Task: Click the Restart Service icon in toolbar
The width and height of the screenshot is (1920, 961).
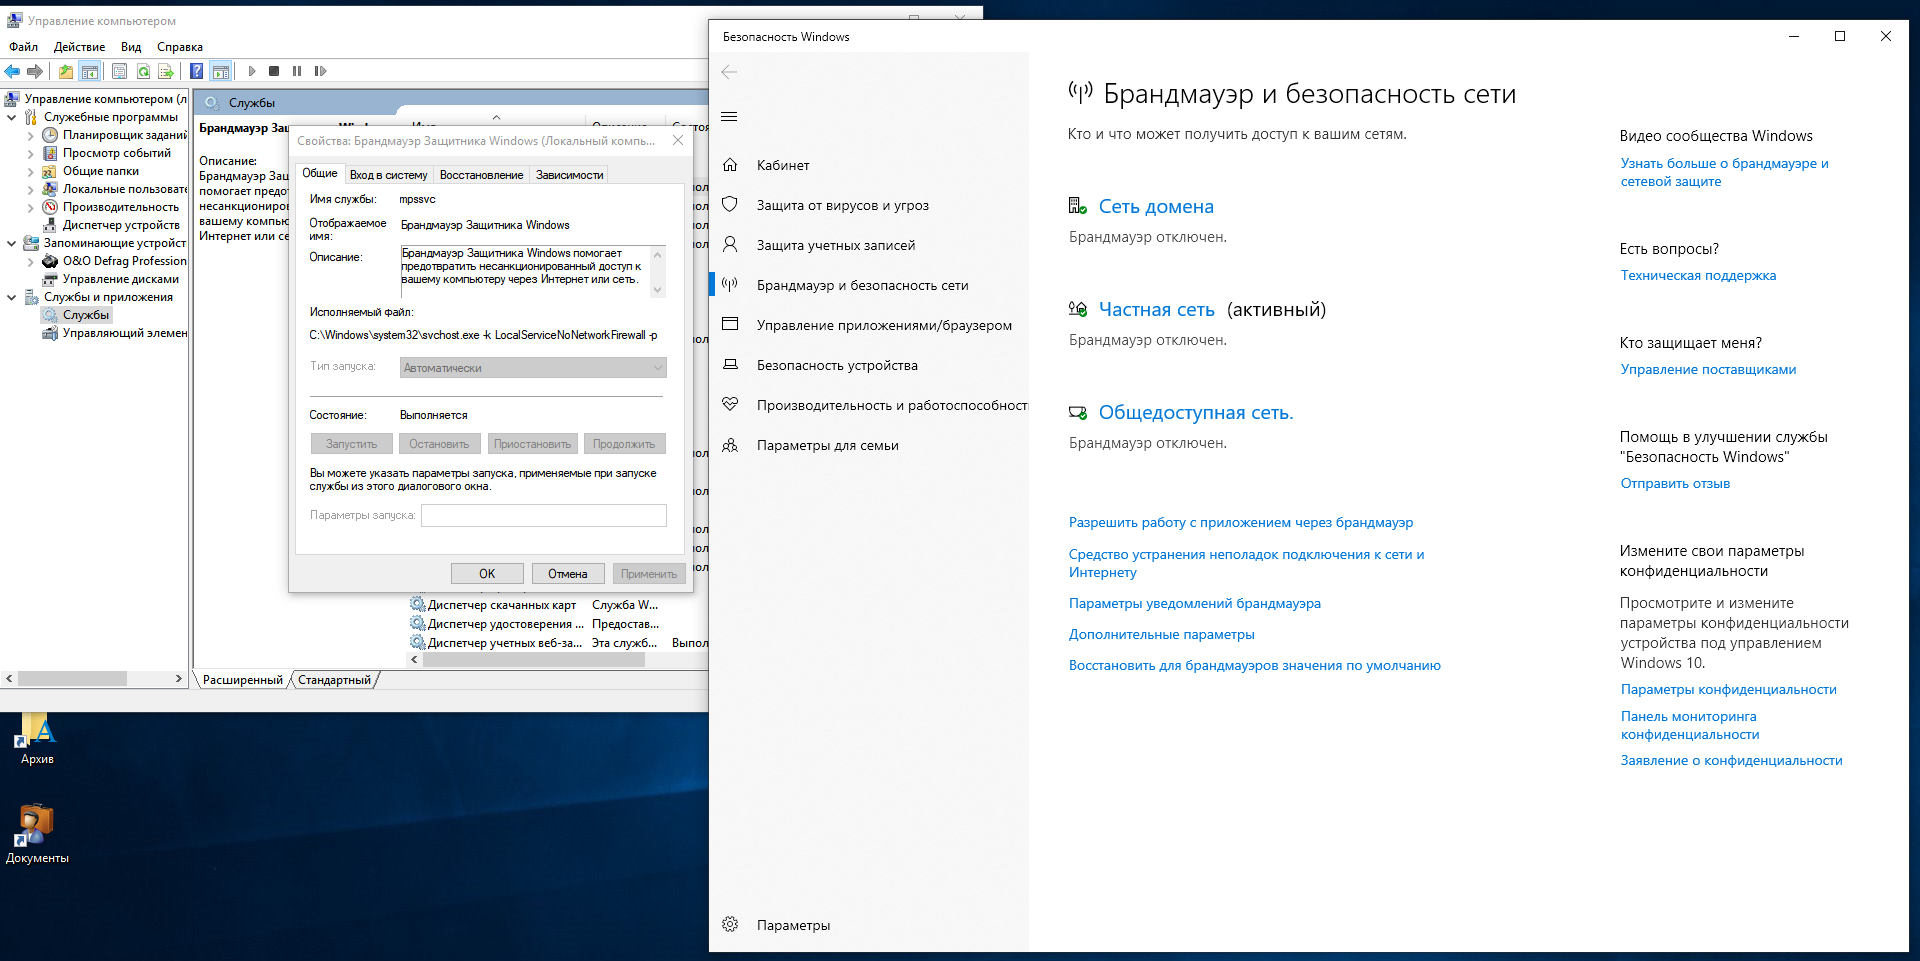Action: [320, 71]
